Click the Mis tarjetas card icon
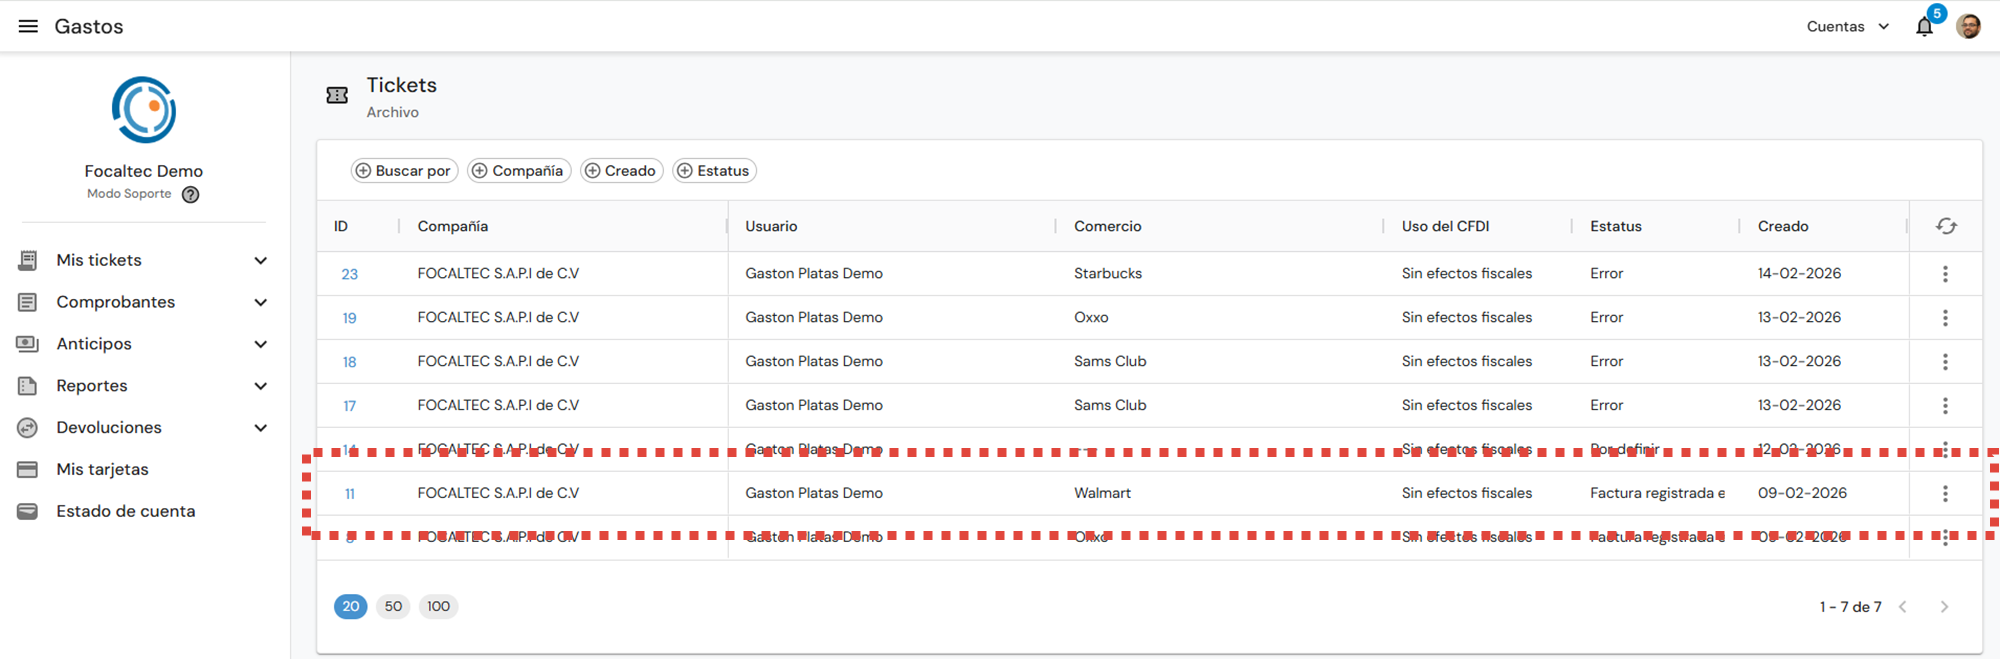The image size is (2000, 659). [x=28, y=469]
